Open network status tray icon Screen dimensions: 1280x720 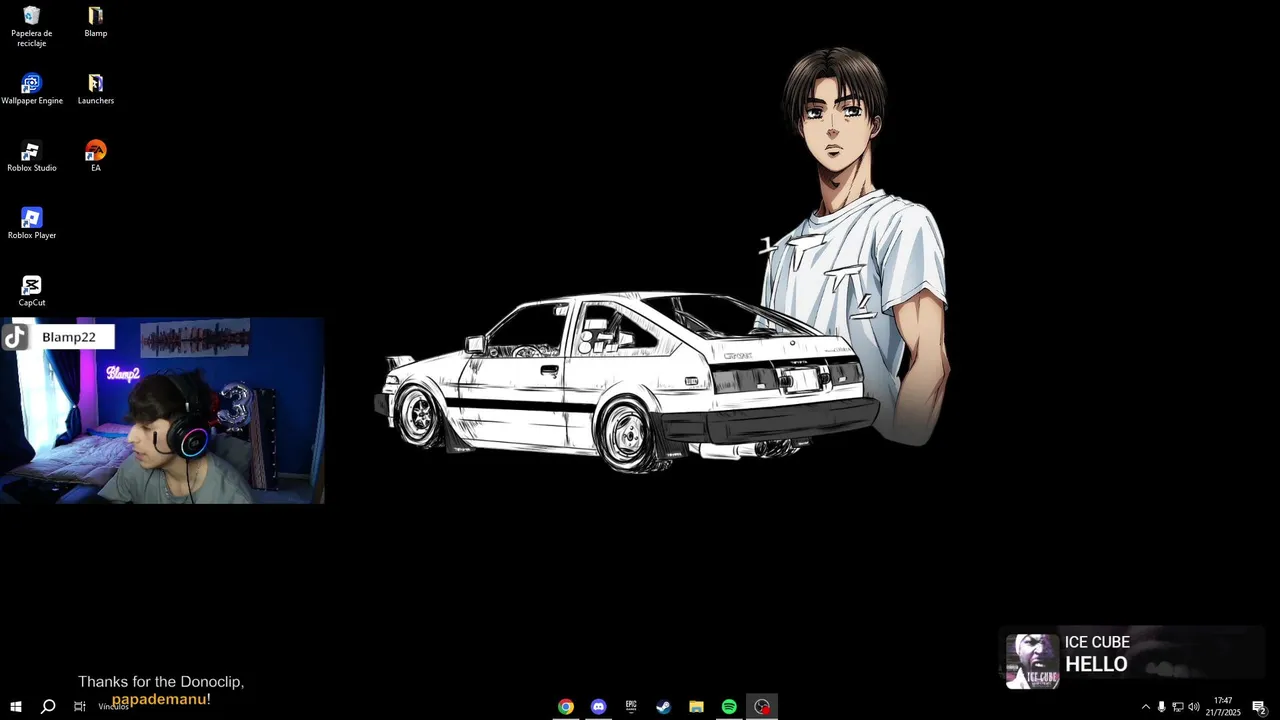(1178, 707)
